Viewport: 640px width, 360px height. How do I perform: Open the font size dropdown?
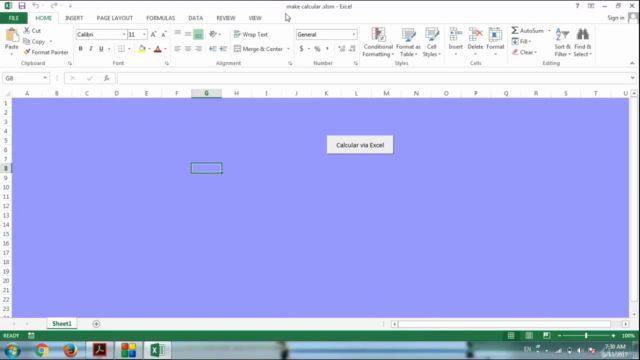tap(144, 34)
